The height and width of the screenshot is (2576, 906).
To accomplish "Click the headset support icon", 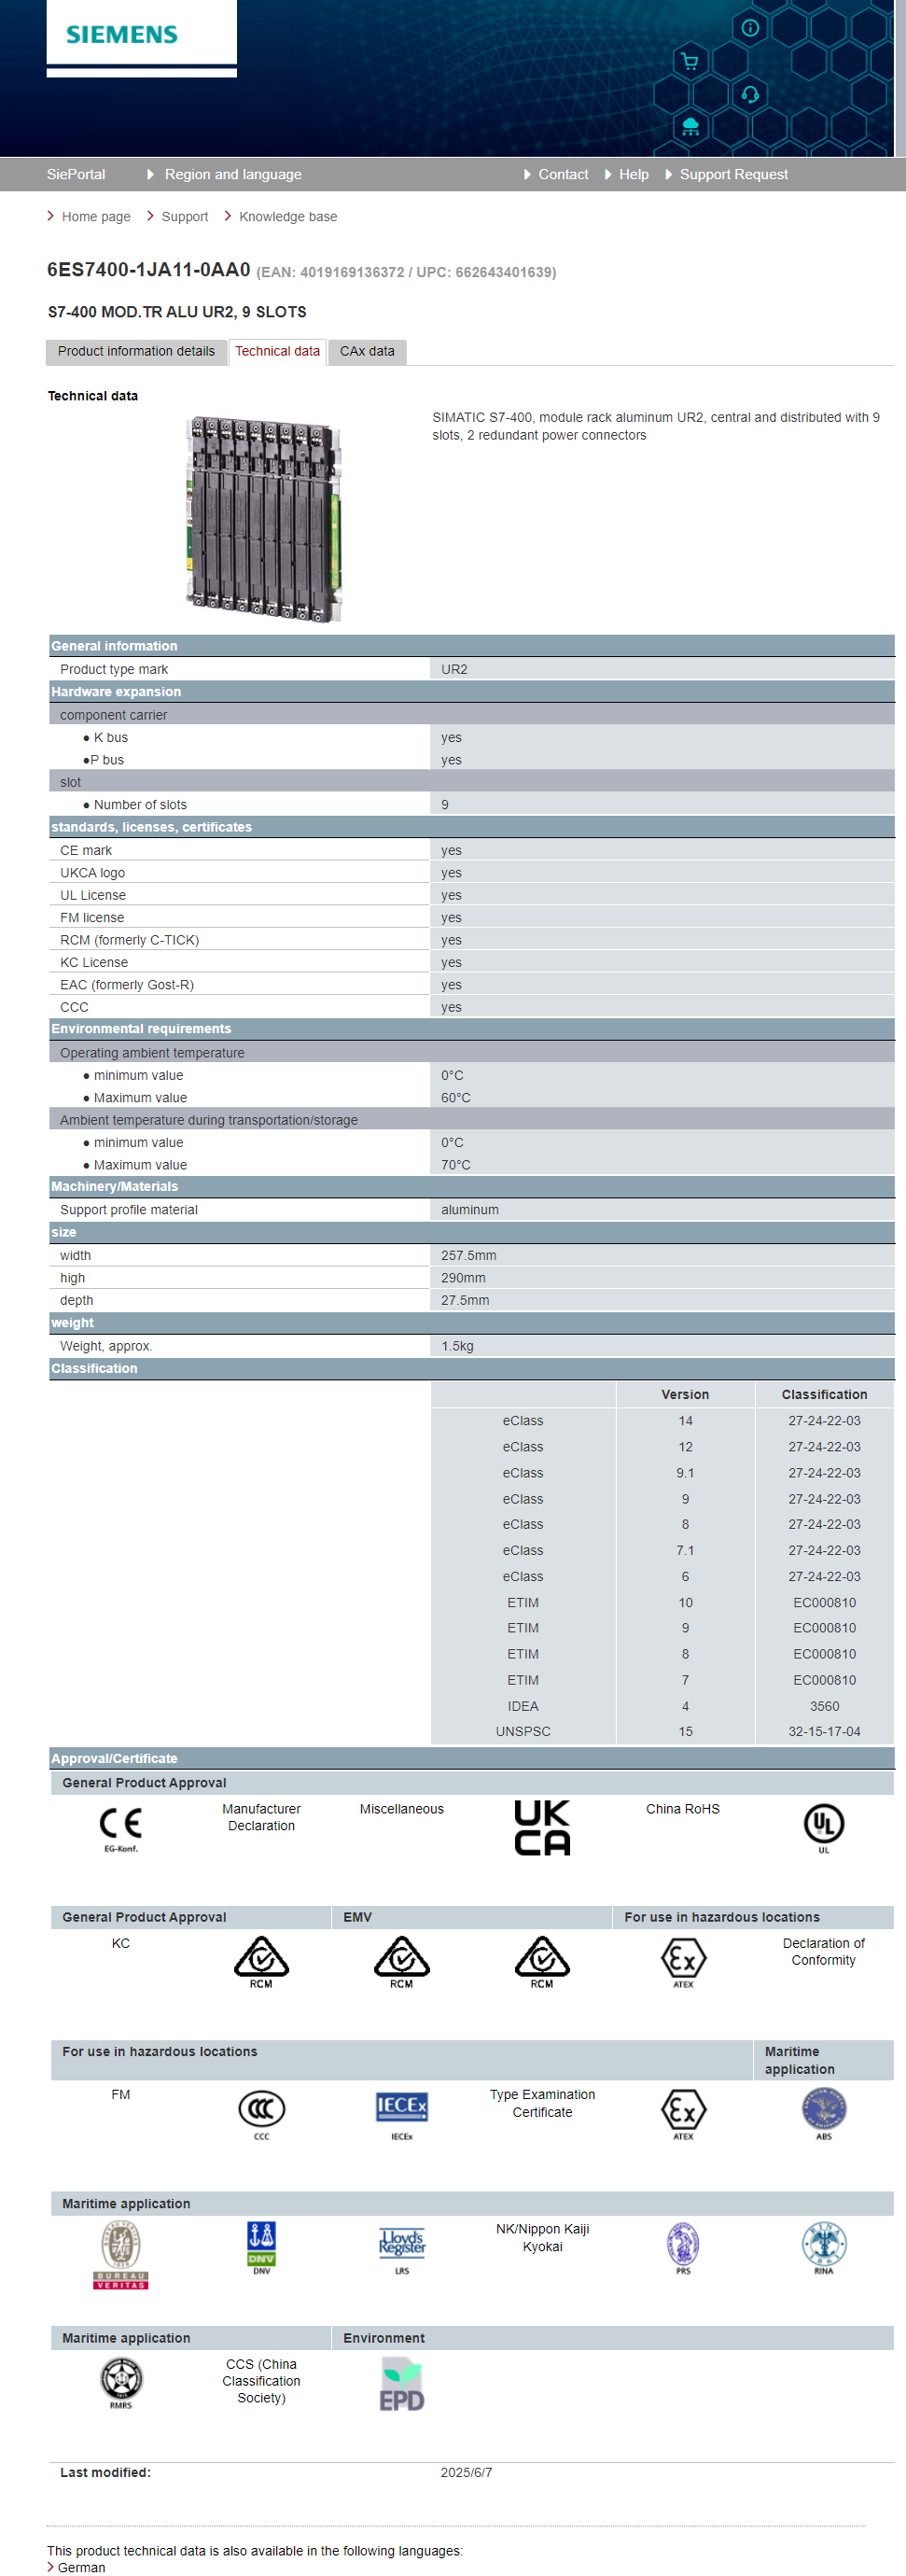I will 750,95.
